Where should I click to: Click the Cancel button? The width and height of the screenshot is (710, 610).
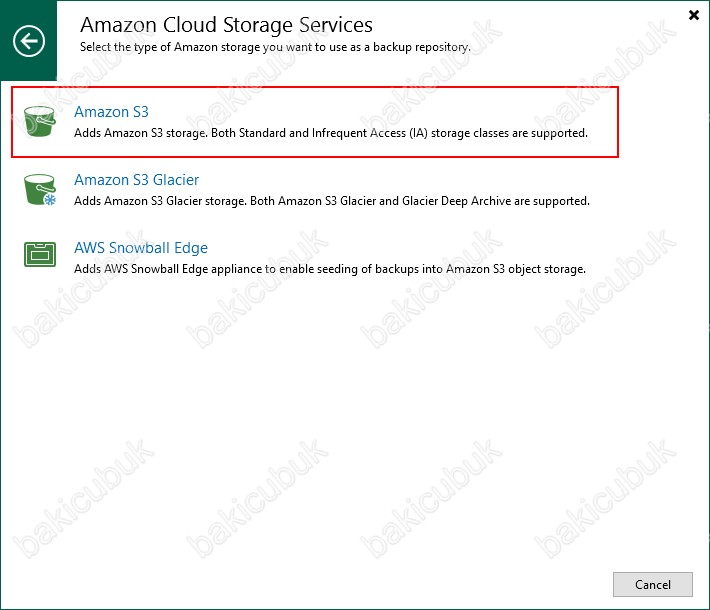tap(652, 584)
